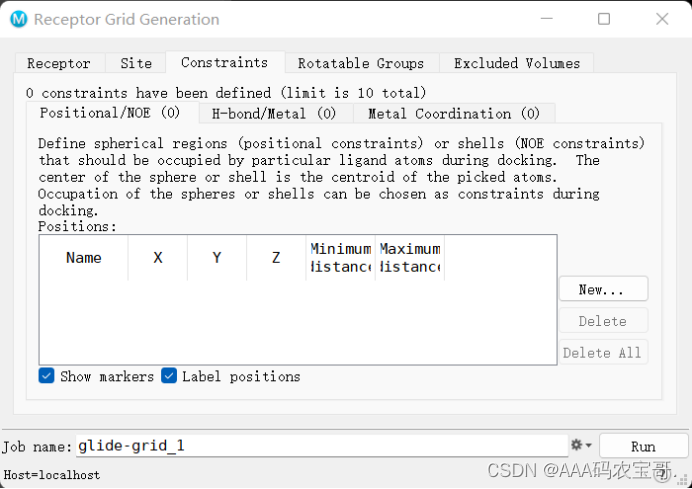Image resolution: width=692 pixels, height=489 pixels.
Task: Select the Positional/NOE (0) sub-tab
Action: 110,113
